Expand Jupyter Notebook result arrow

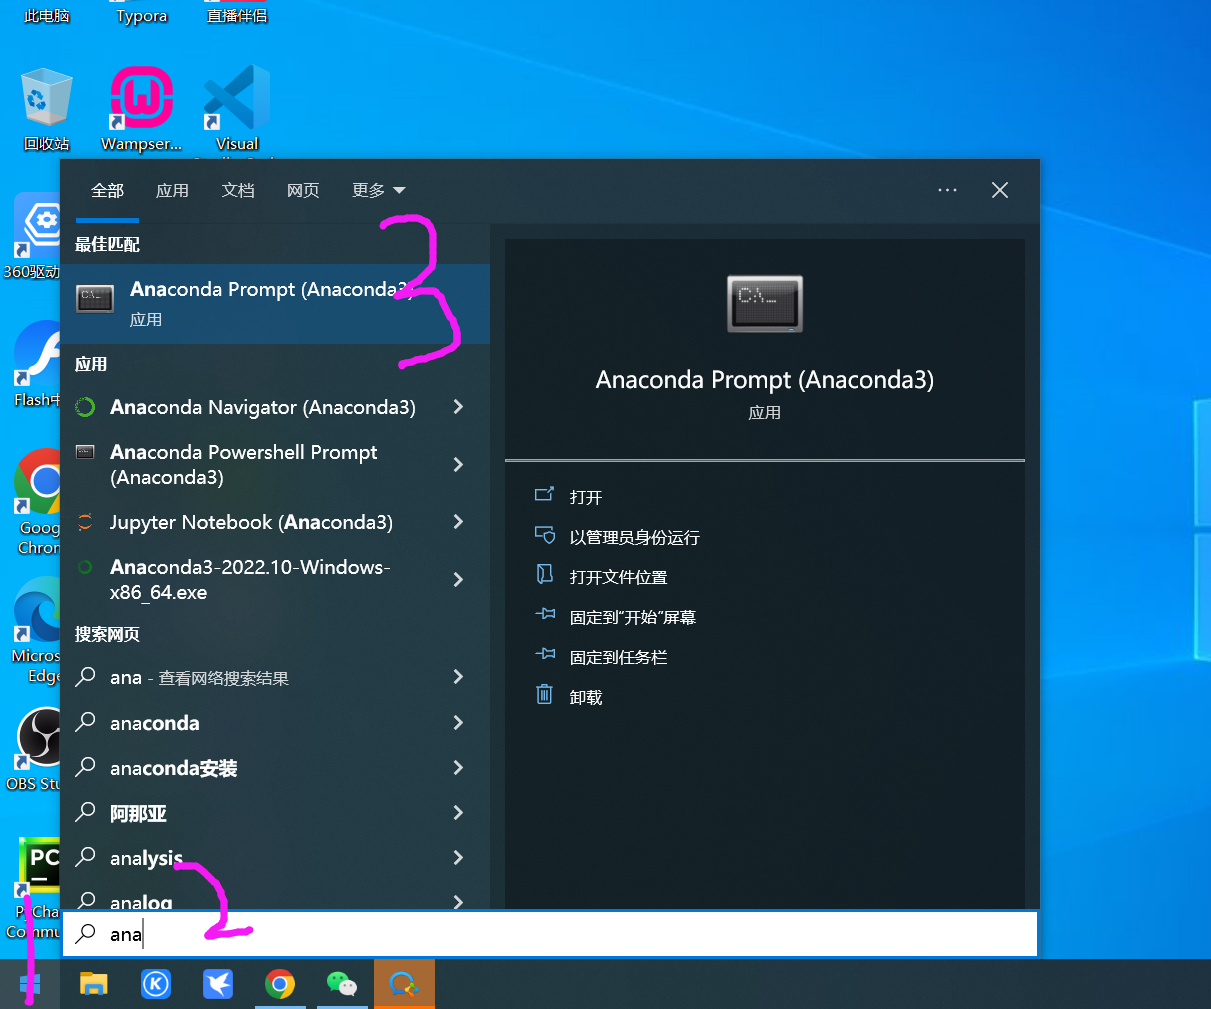click(x=458, y=521)
